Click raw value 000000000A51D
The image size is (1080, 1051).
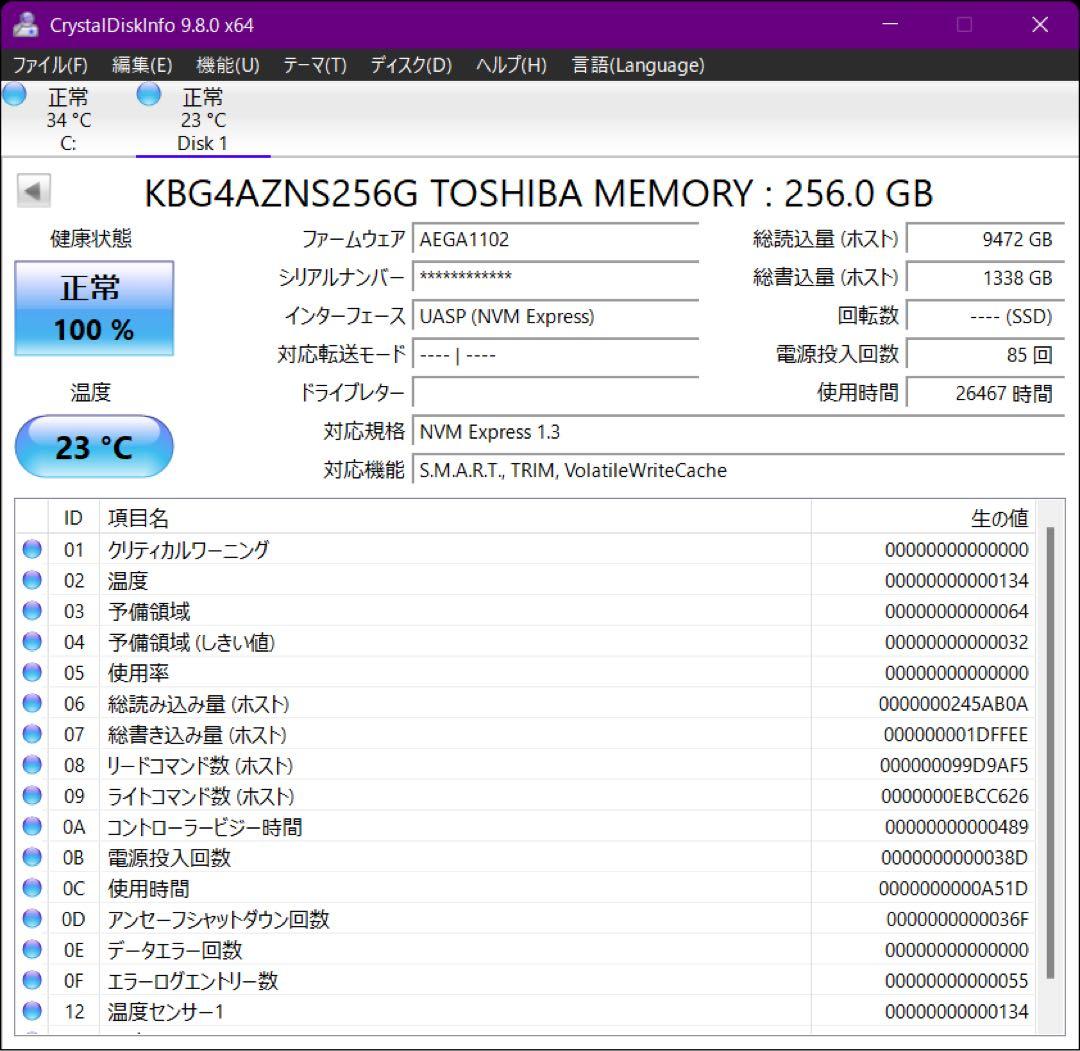(953, 888)
